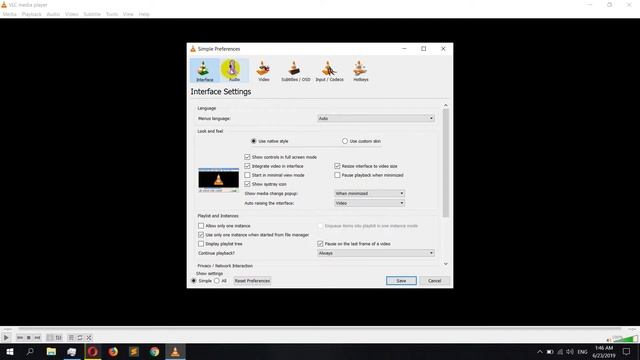640x360 pixels.
Task: Open the Menus language dropdown
Action: pos(376,118)
